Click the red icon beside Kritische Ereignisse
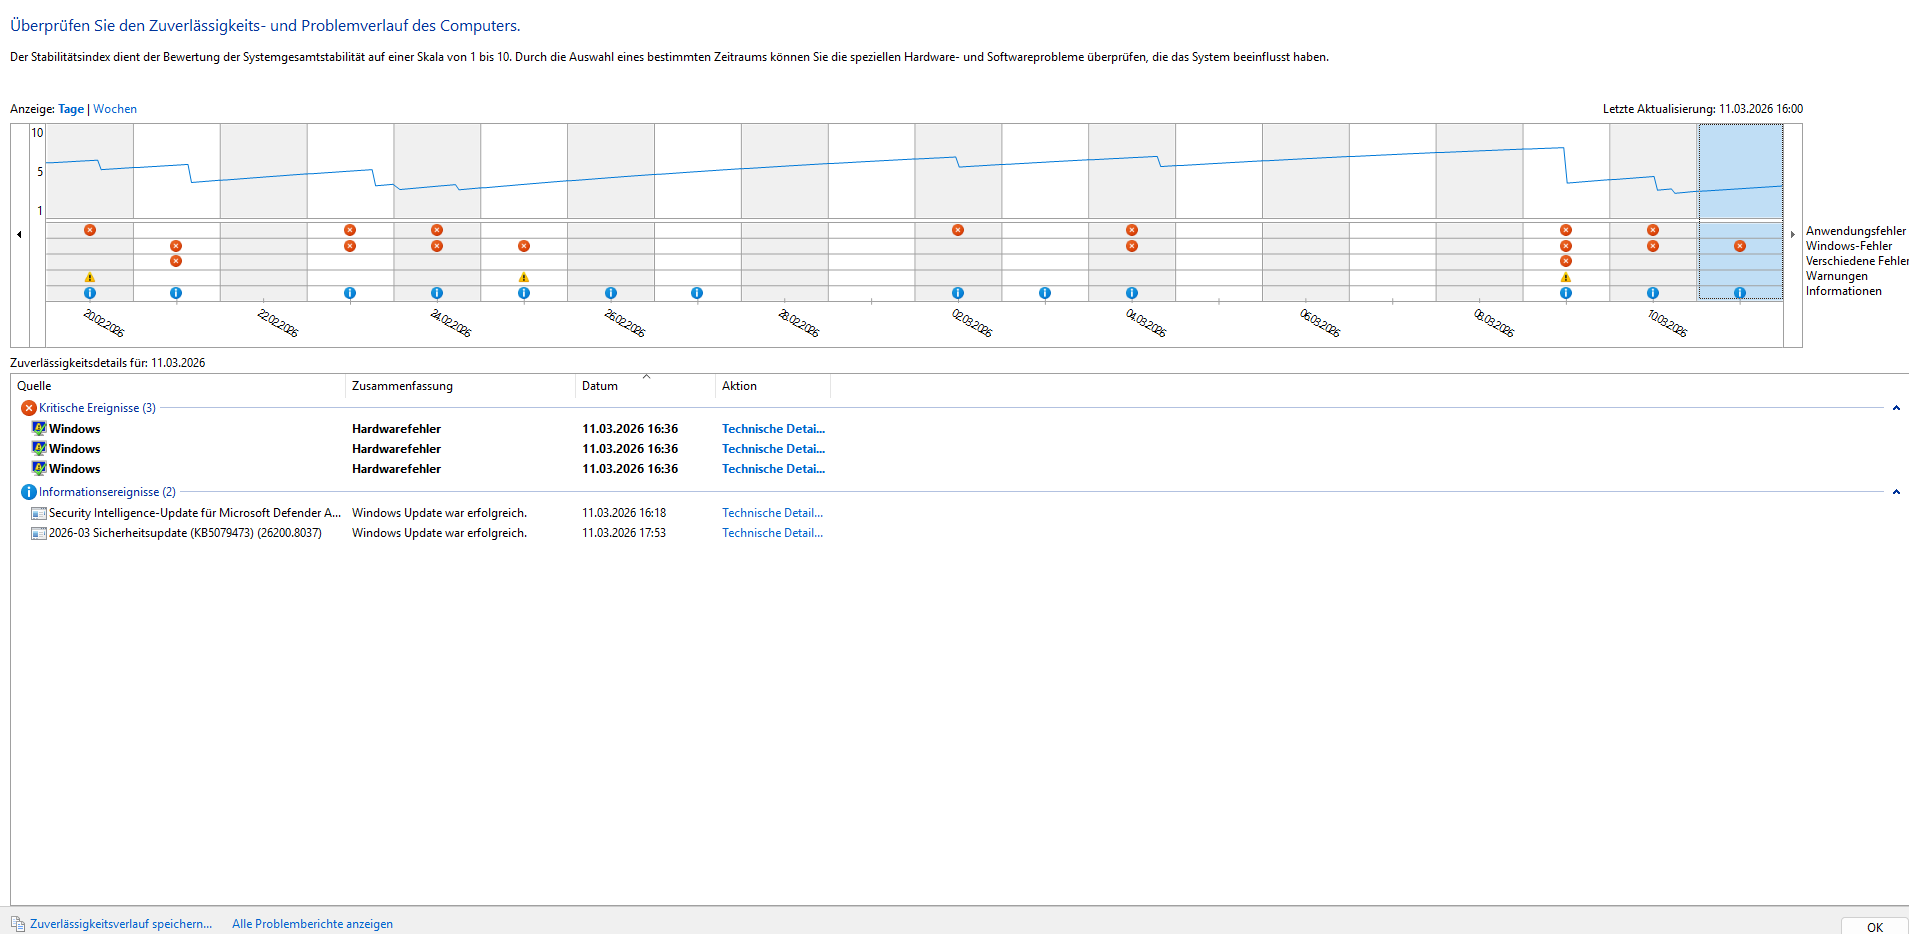 [29, 408]
